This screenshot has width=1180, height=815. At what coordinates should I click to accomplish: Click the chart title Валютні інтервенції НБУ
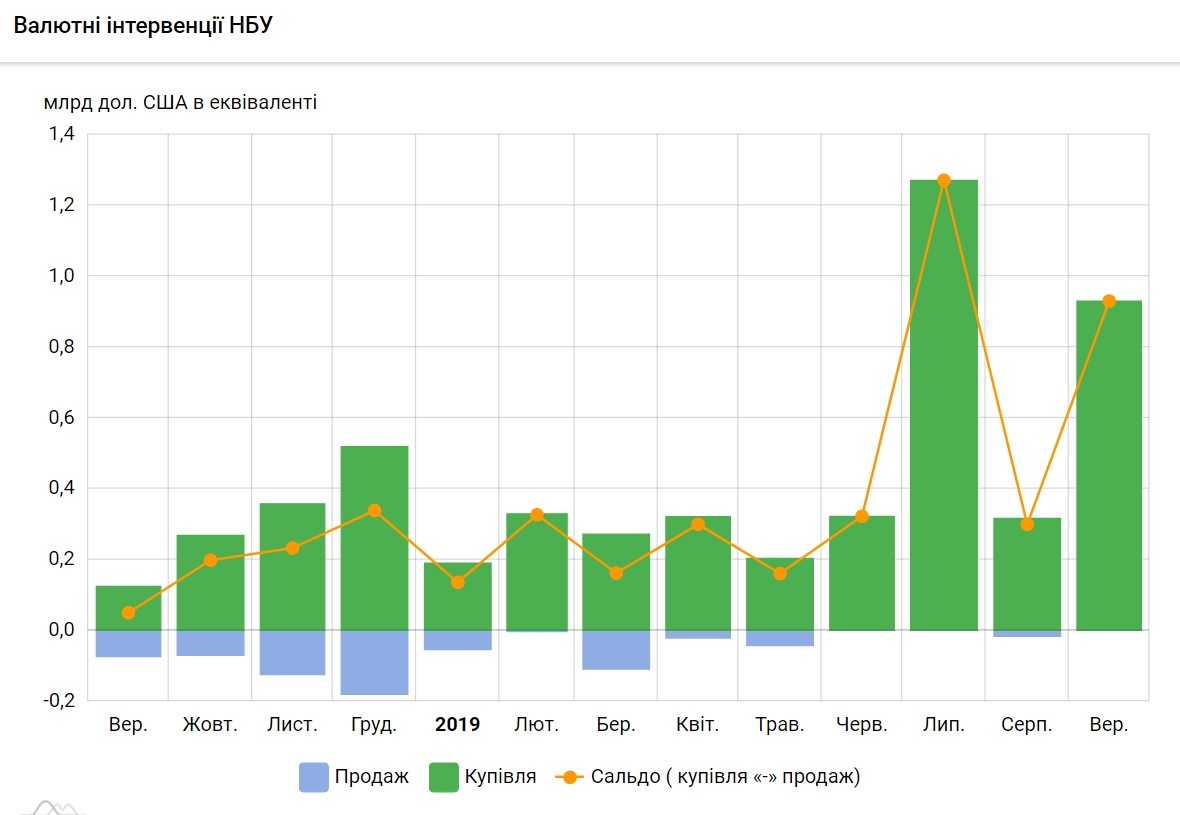pos(143,26)
